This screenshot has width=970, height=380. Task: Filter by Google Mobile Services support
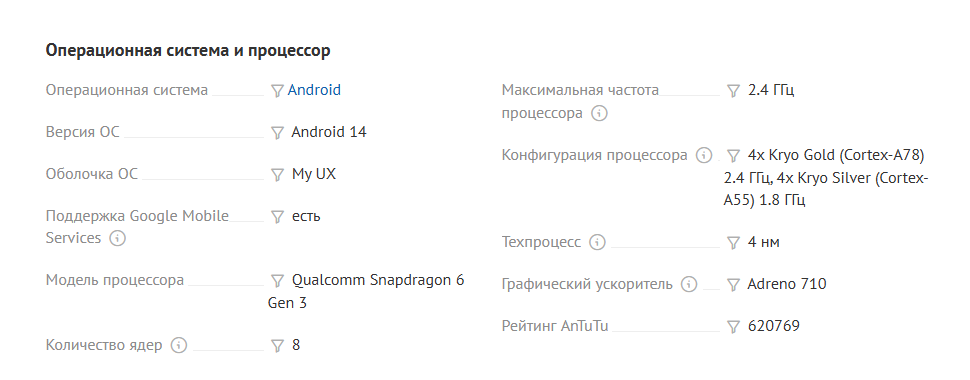click(278, 217)
